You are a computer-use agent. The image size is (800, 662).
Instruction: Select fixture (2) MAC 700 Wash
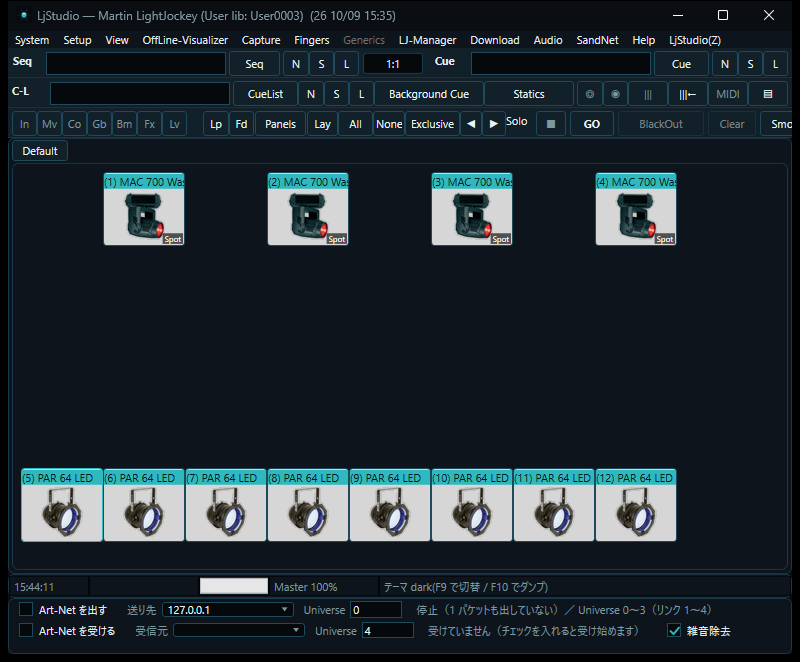(x=308, y=209)
